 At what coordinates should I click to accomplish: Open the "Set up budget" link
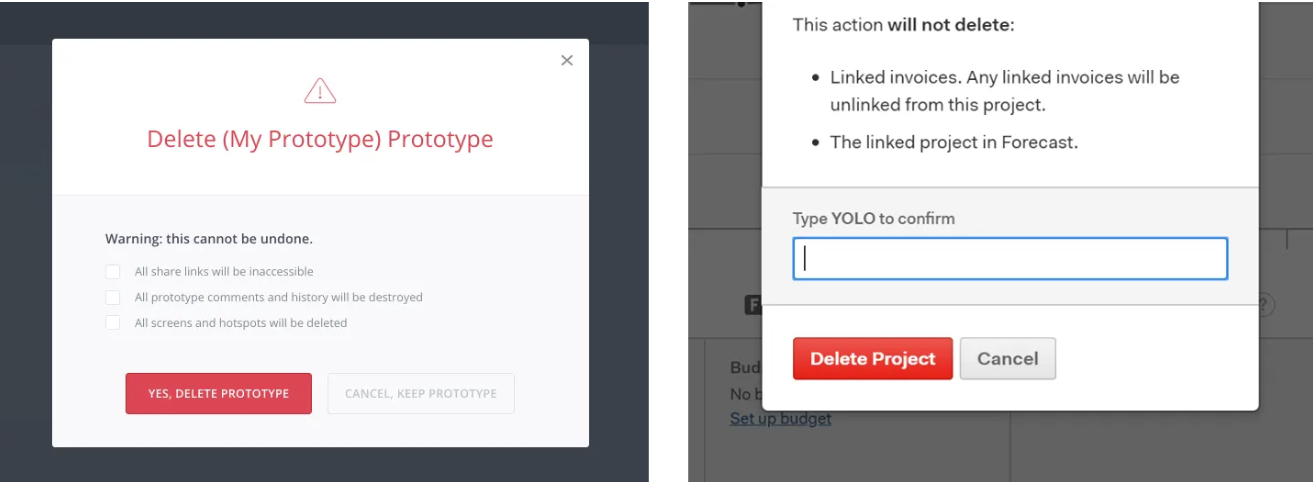(x=780, y=419)
